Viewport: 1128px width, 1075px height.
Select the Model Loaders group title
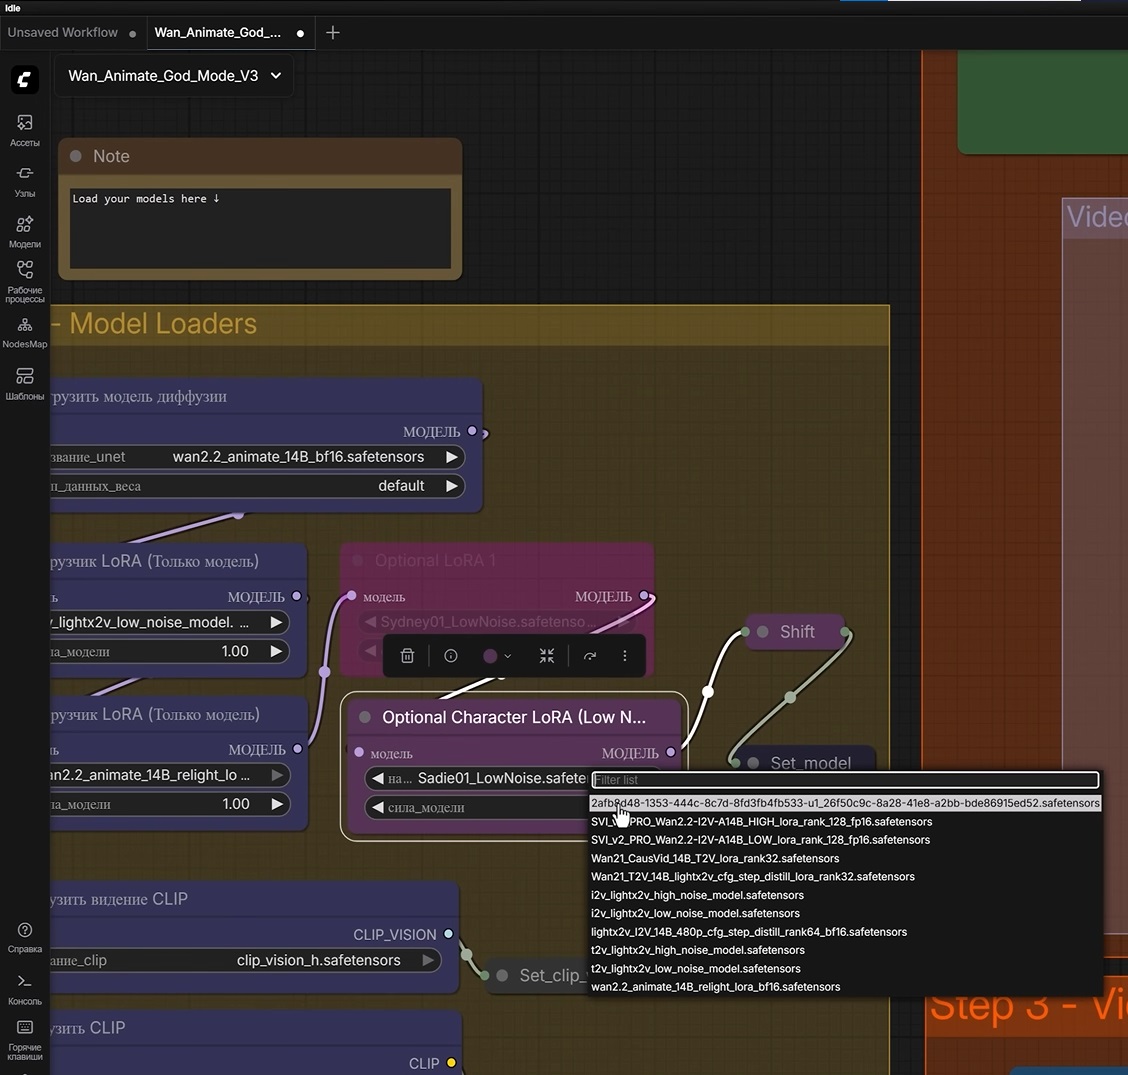(163, 324)
